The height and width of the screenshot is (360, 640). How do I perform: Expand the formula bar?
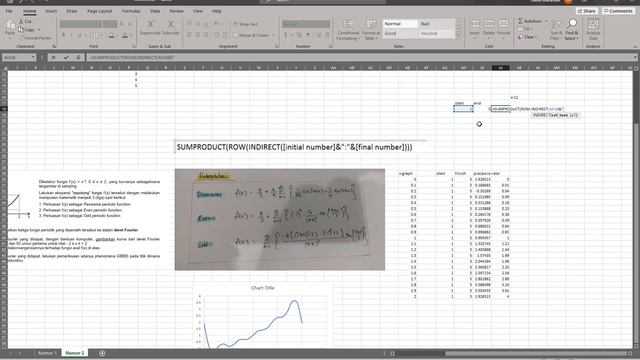tap(635, 58)
